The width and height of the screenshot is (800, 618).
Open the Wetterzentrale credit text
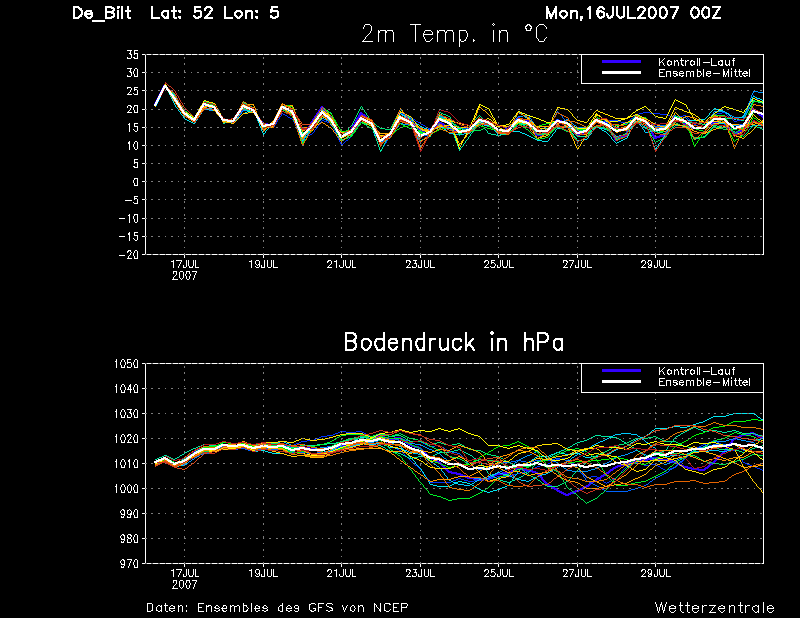[714, 607]
